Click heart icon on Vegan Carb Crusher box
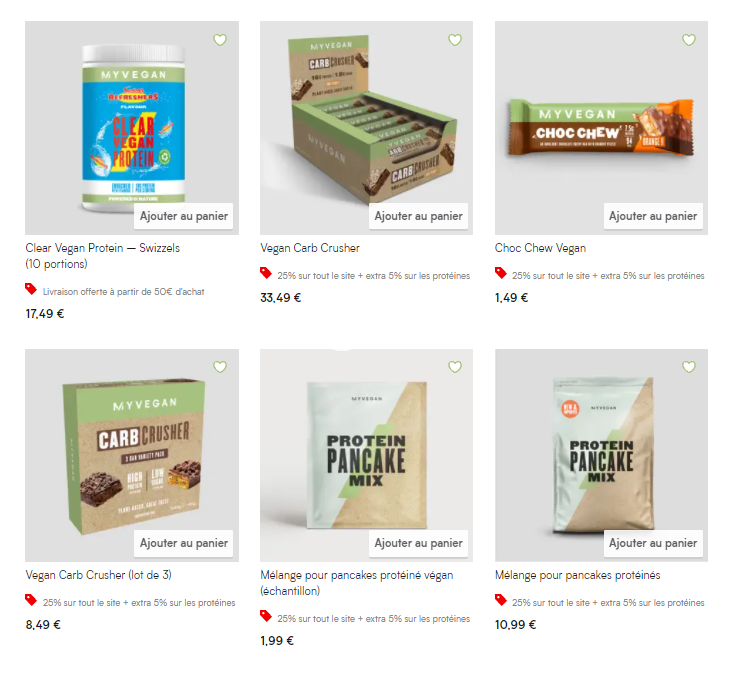 [455, 40]
